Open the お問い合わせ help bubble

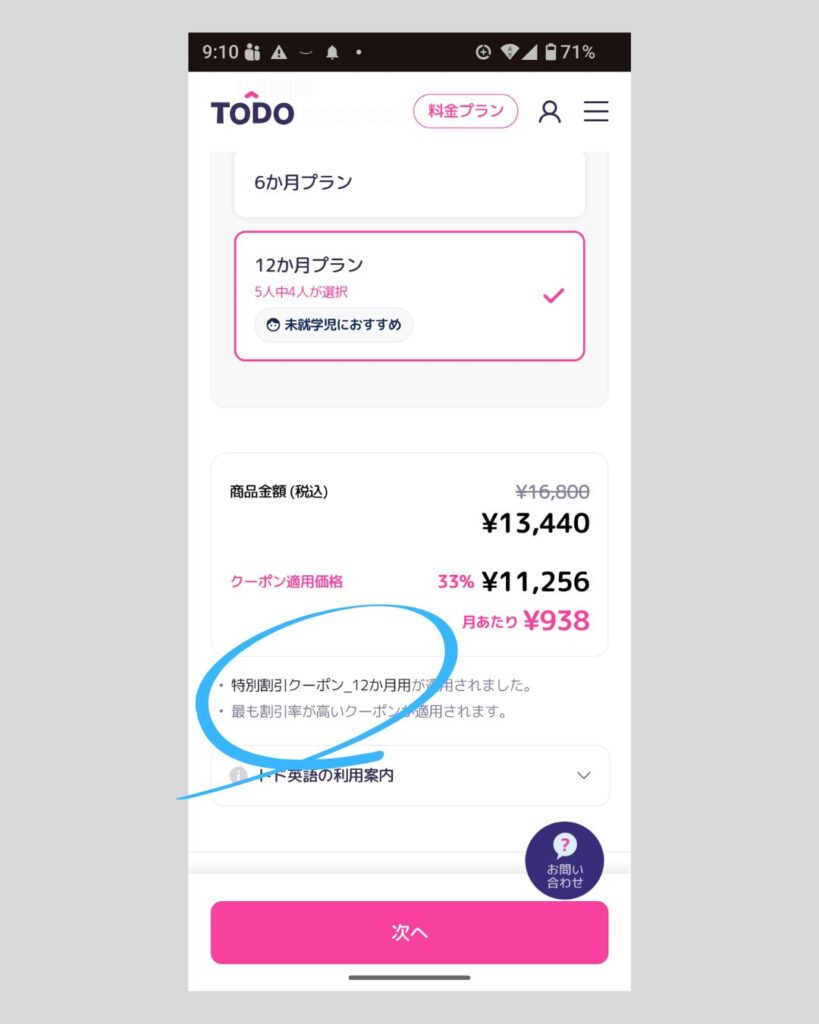[x=564, y=860]
